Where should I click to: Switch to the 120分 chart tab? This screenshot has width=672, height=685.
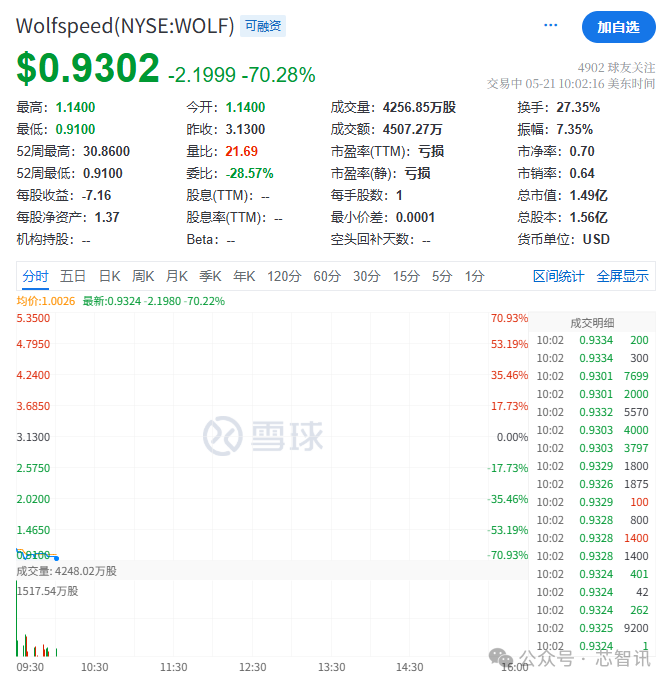[284, 276]
